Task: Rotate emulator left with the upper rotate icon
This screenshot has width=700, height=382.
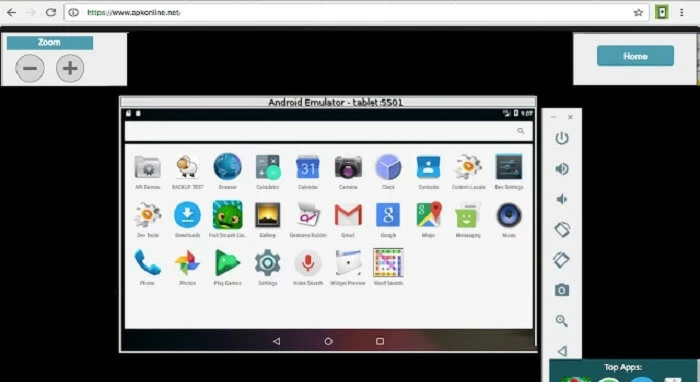Action: coord(562,229)
